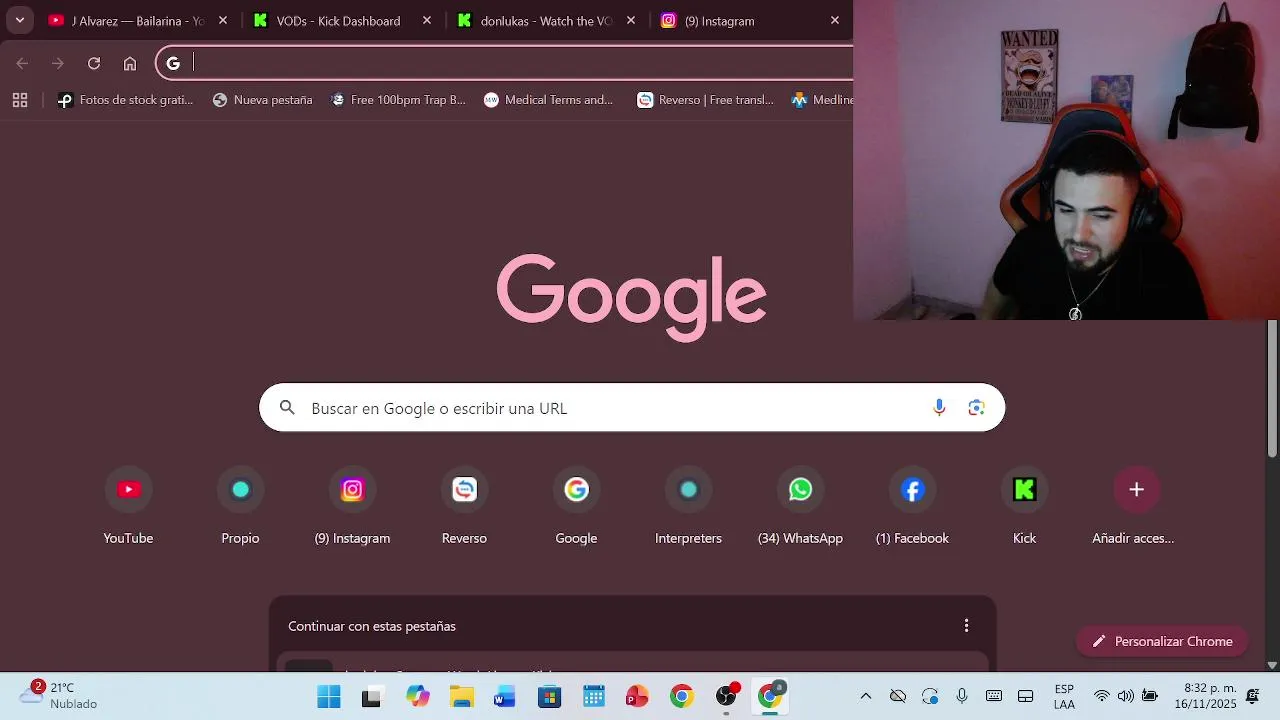Viewport: 1280px width, 720px height.
Task: Switch to the VODs Kick Dashboard tab
Action: pos(338,20)
